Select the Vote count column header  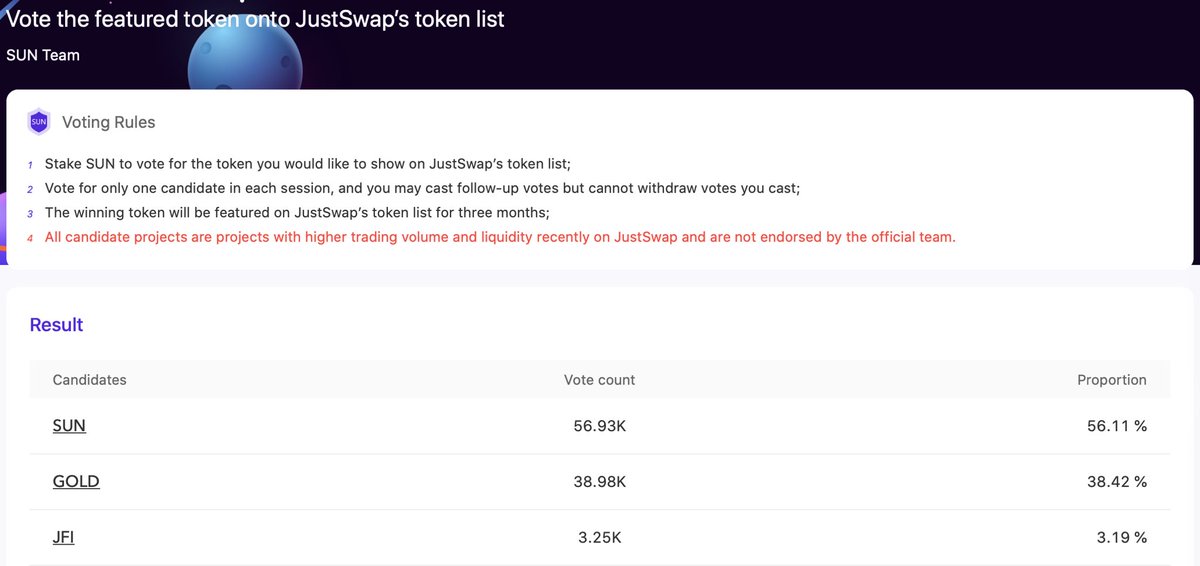pos(600,380)
